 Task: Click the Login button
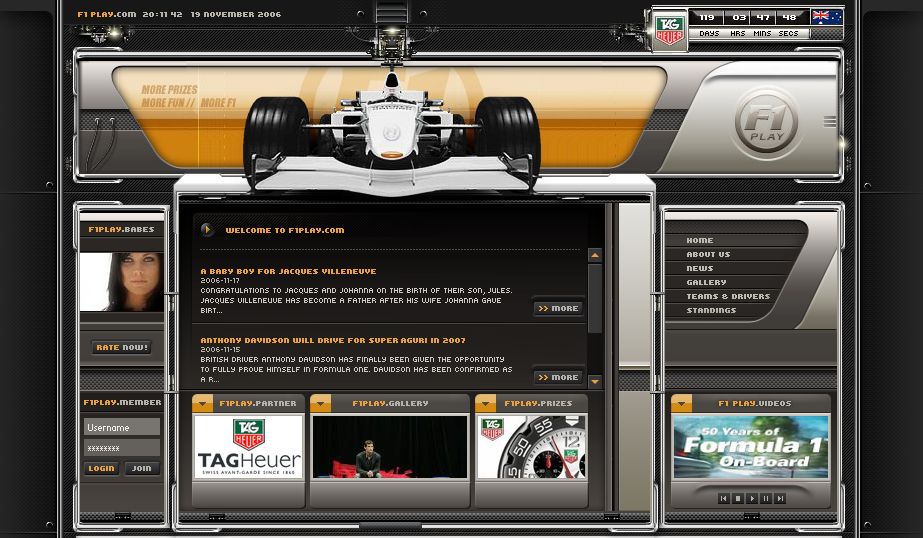coord(101,469)
